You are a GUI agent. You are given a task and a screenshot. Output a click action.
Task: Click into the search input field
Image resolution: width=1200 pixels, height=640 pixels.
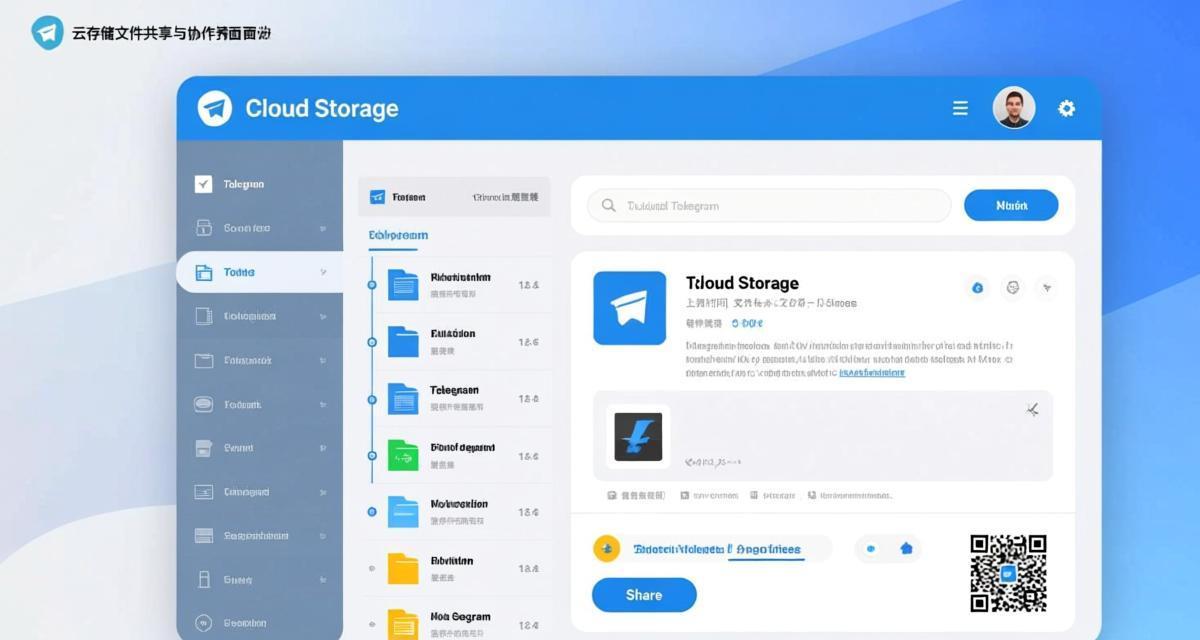point(770,205)
